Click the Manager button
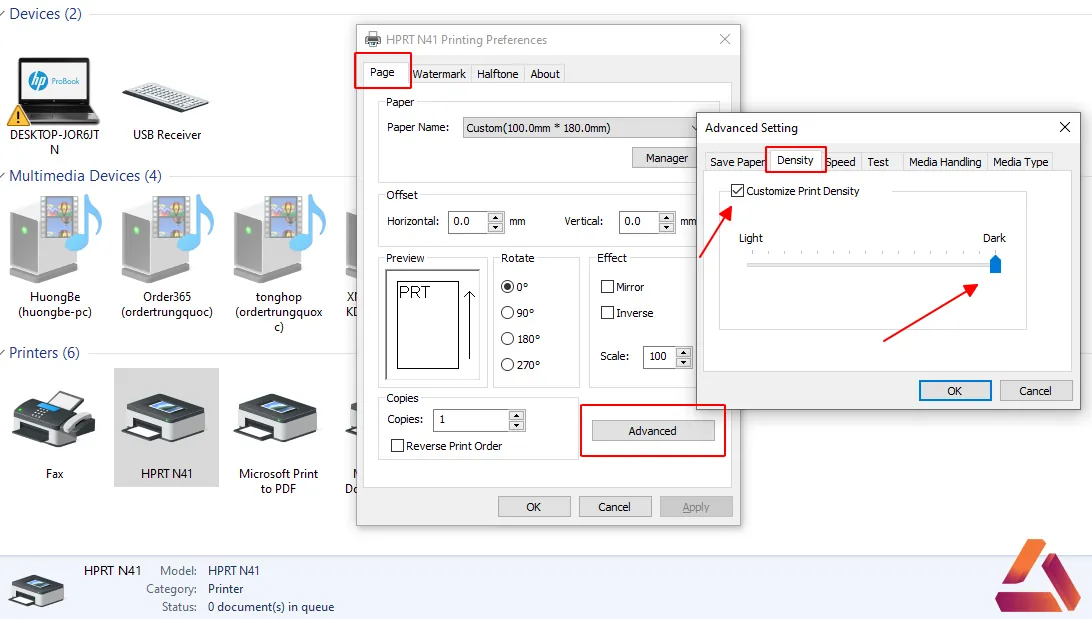The image size is (1092, 619). 666,158
